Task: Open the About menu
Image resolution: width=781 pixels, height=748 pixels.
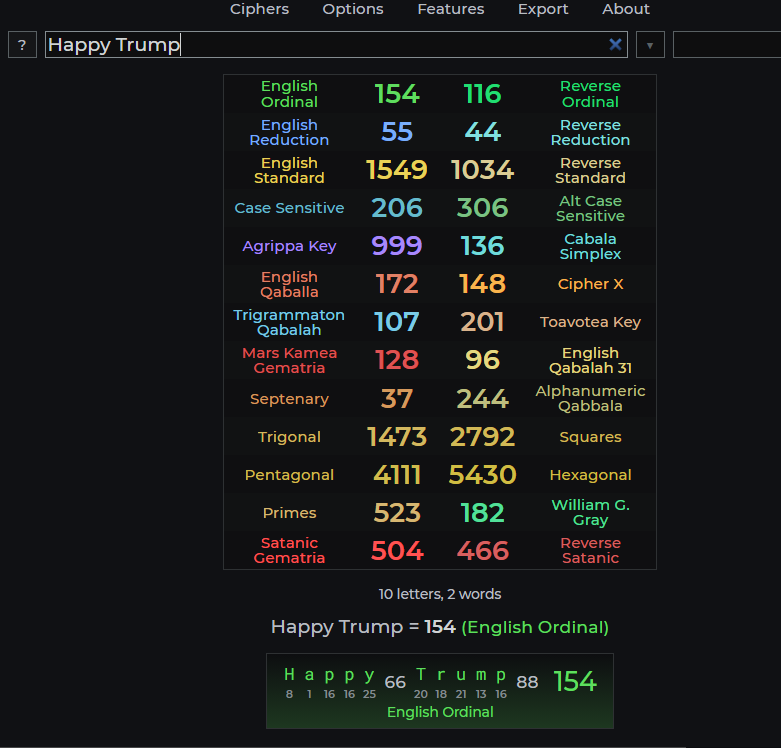Action: pos(626,9)
